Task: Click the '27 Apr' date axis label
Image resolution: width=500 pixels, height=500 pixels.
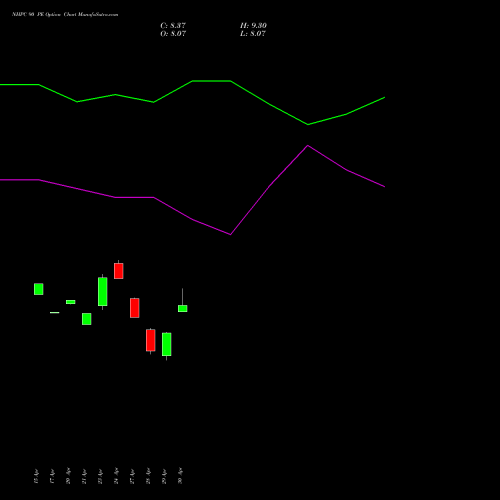Action: point(132,476)
